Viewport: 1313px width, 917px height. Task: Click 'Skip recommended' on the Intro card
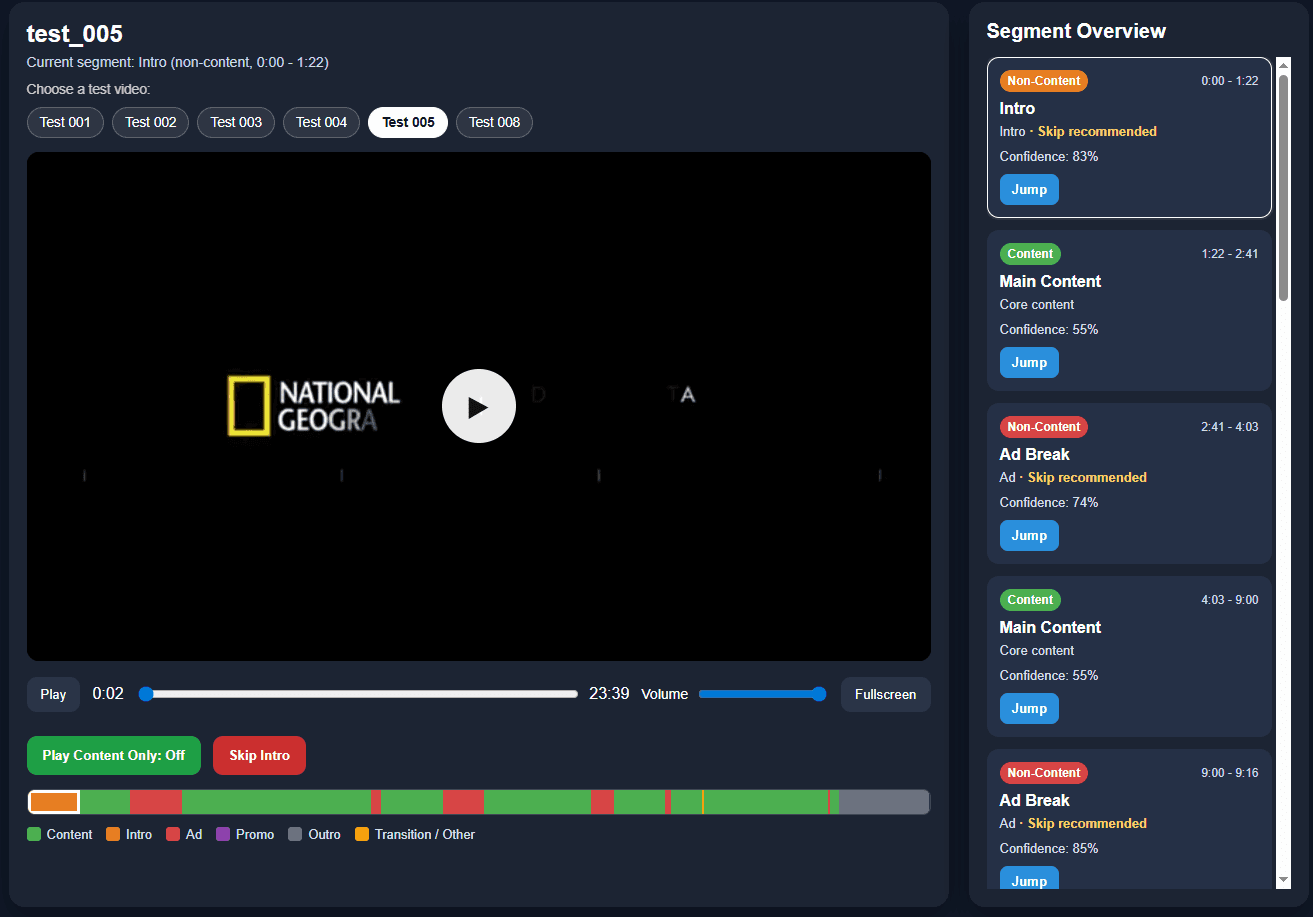click(1097, 131)
